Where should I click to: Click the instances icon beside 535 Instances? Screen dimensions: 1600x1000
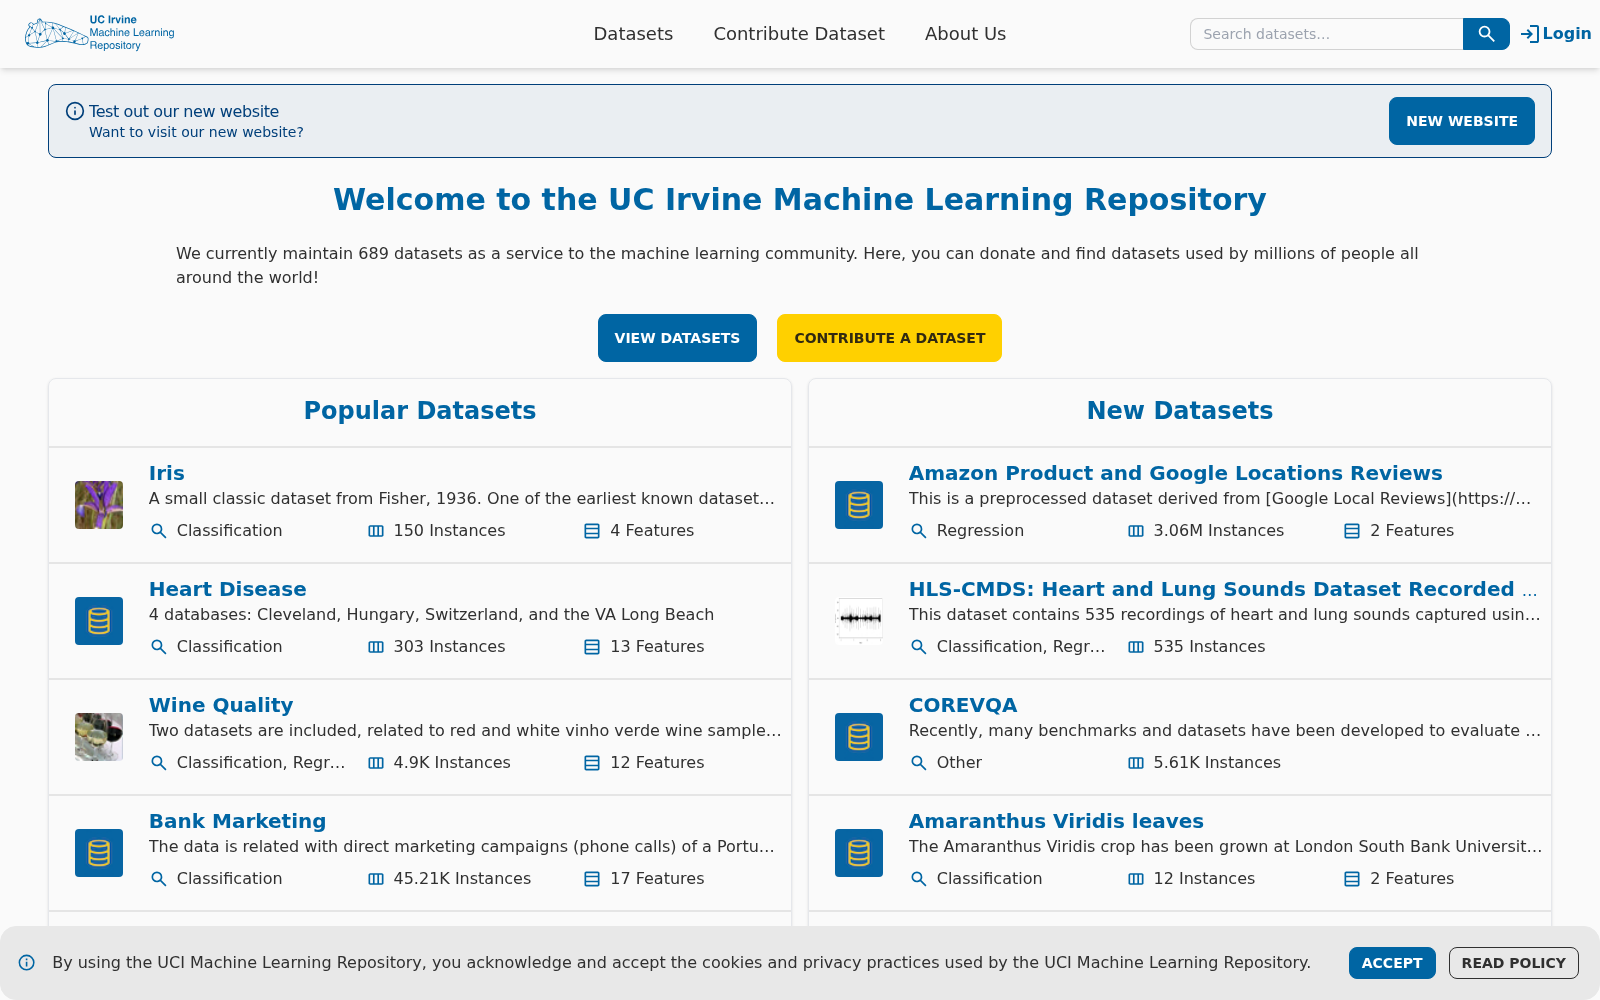click(x=1136, y=647)
